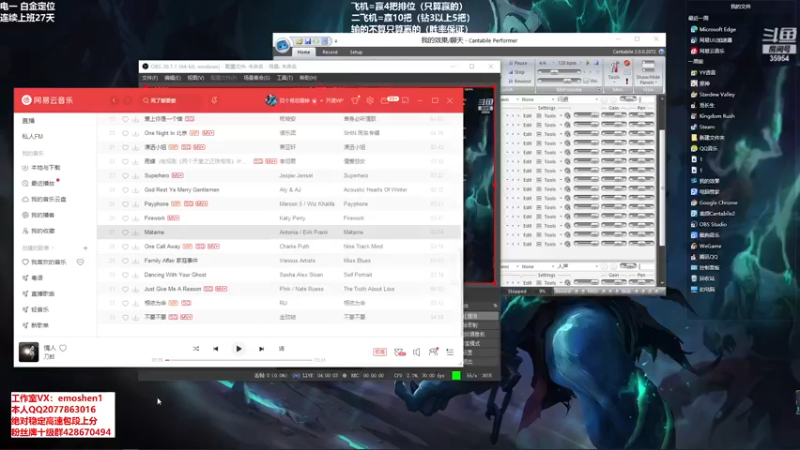Screen dimensions: 800x450
Task: Open the Stardew Valley desktop shortcut
Action: [713, 94]
